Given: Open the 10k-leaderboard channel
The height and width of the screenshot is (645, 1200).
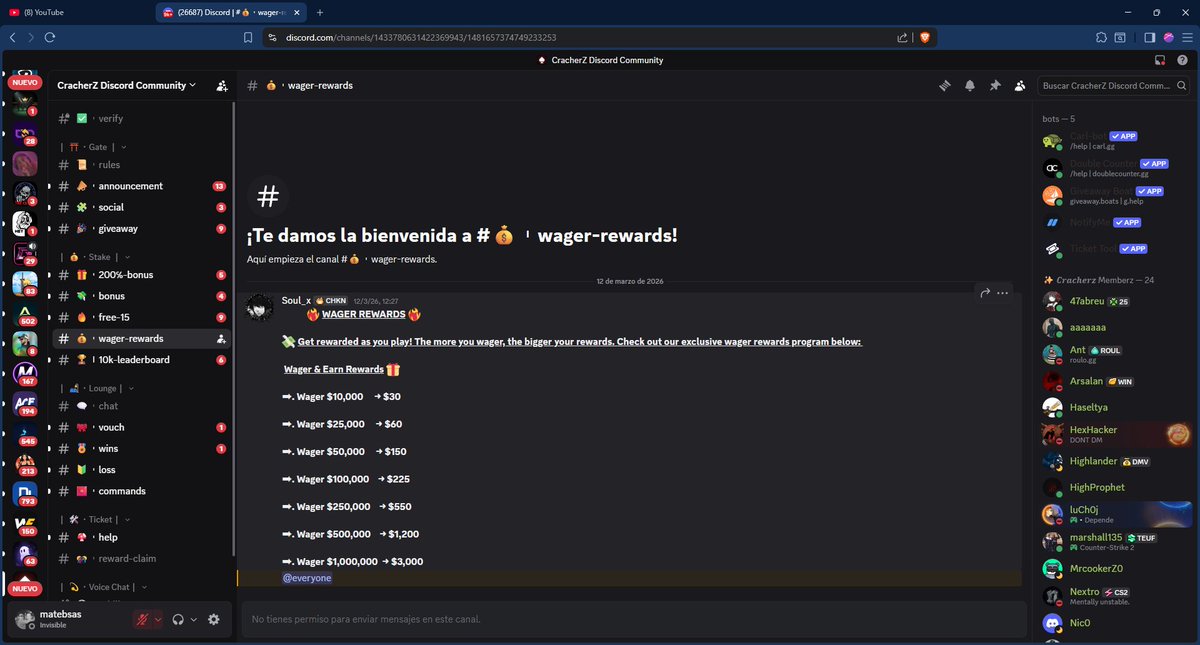Looking at the screenshot, I should tap(141, 360).
